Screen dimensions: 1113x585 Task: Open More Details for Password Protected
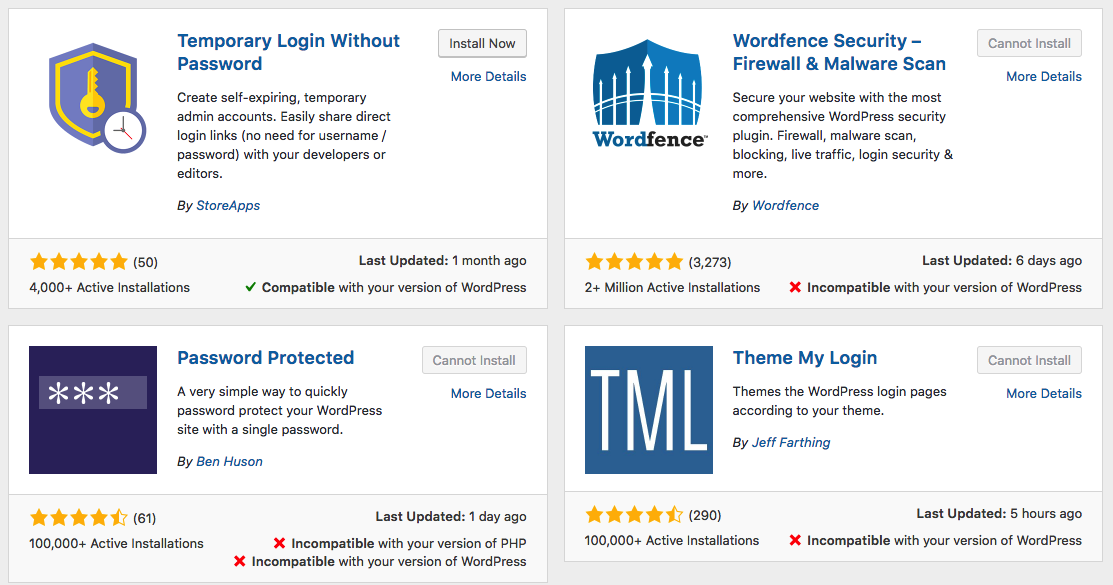tap(488, 393)
